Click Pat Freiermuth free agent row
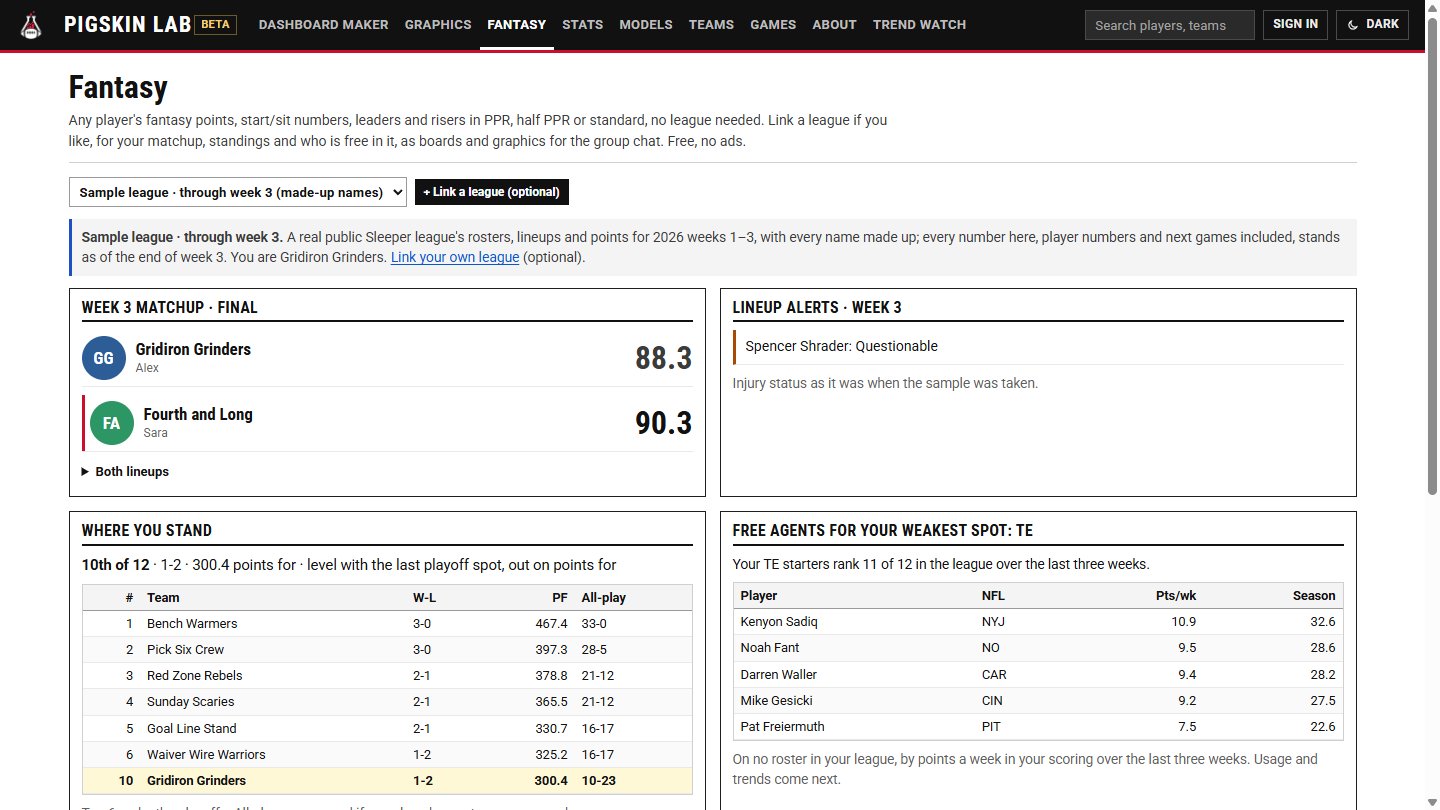The height and width of the screenshot is (810, 1440). tap(1038, 727)
